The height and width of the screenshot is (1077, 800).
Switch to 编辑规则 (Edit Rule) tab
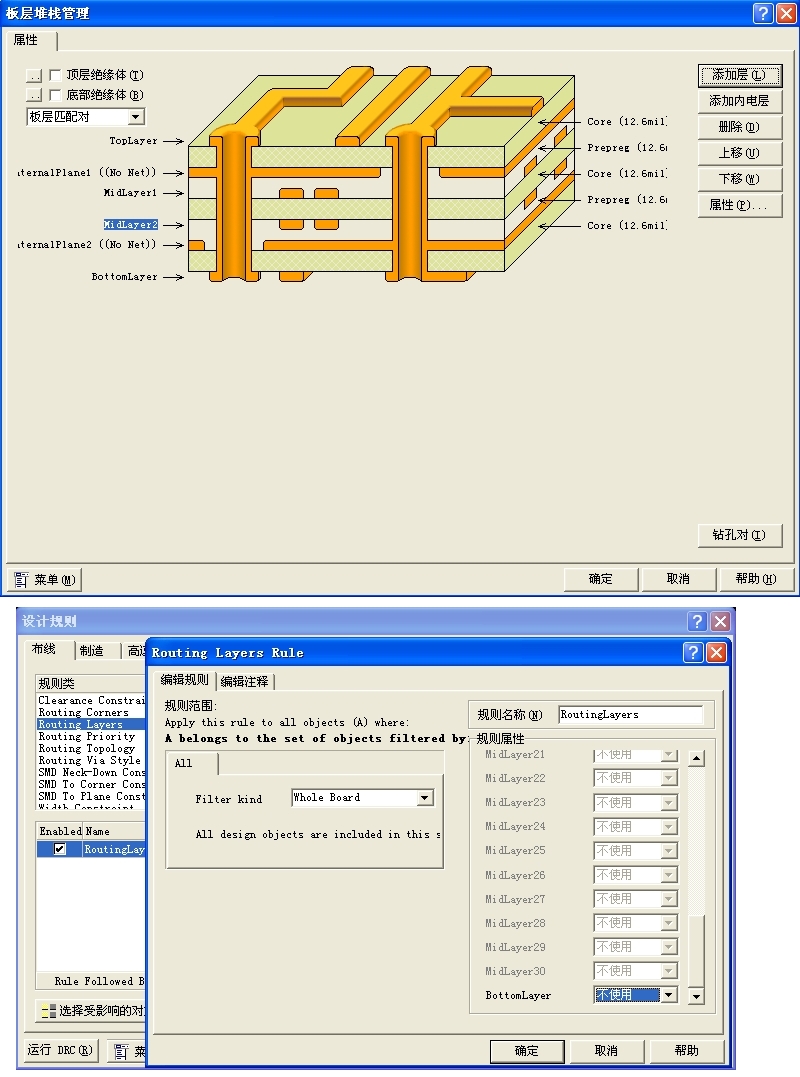184,680
